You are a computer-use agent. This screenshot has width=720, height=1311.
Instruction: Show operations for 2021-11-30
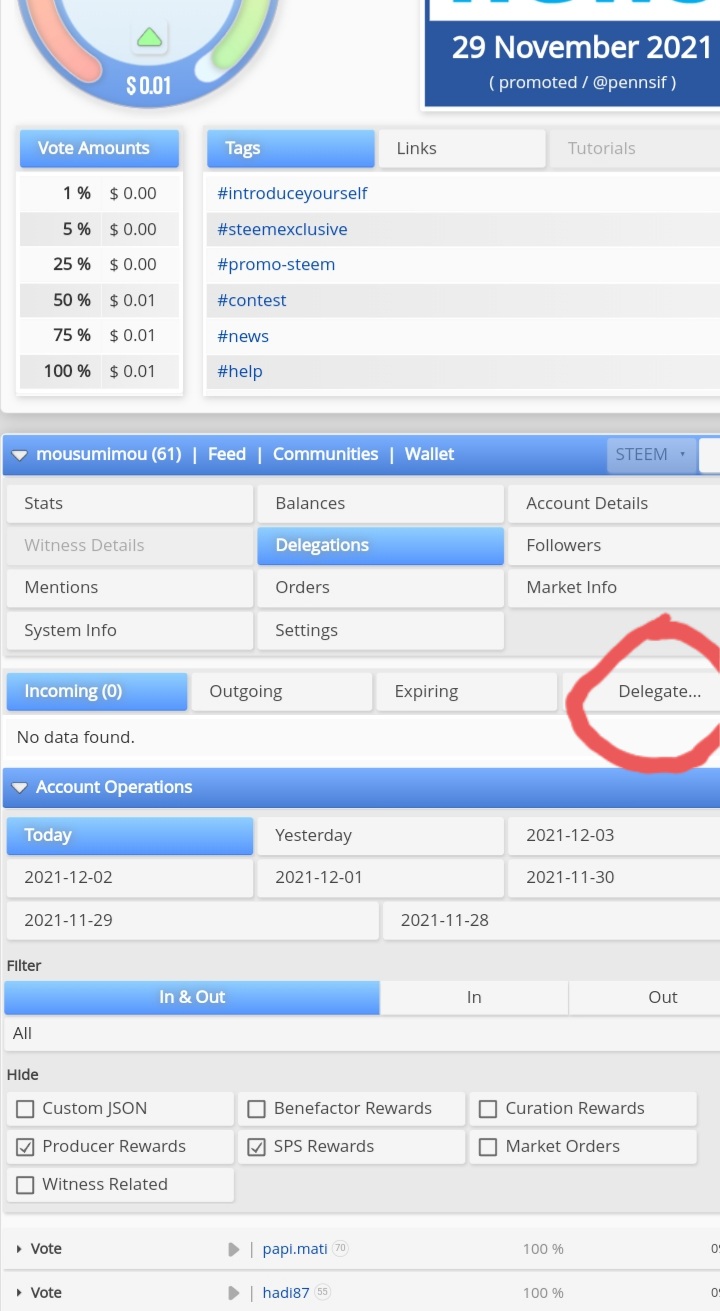click(x=614, y=877)
